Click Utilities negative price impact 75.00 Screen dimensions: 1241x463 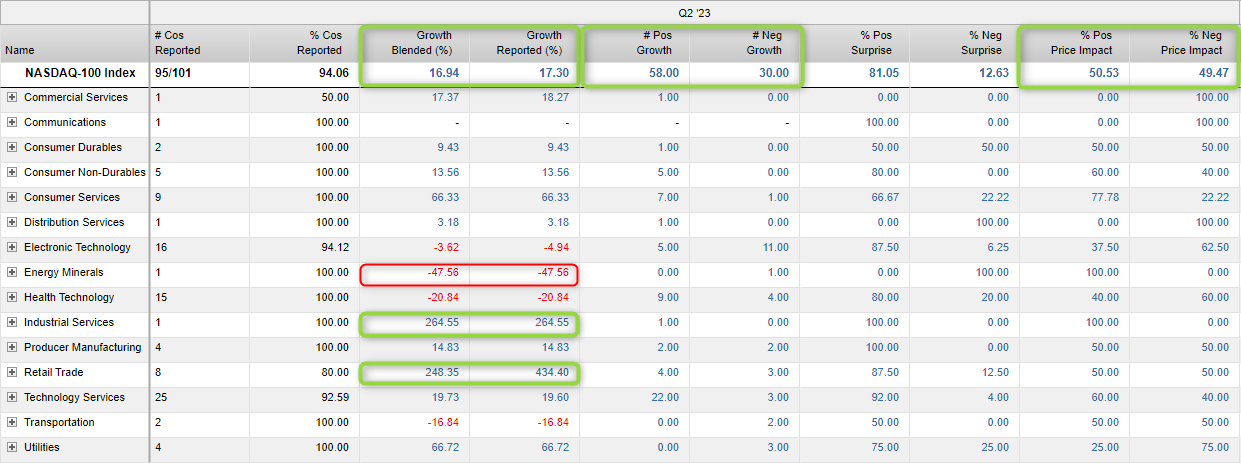click(1215, 448)
